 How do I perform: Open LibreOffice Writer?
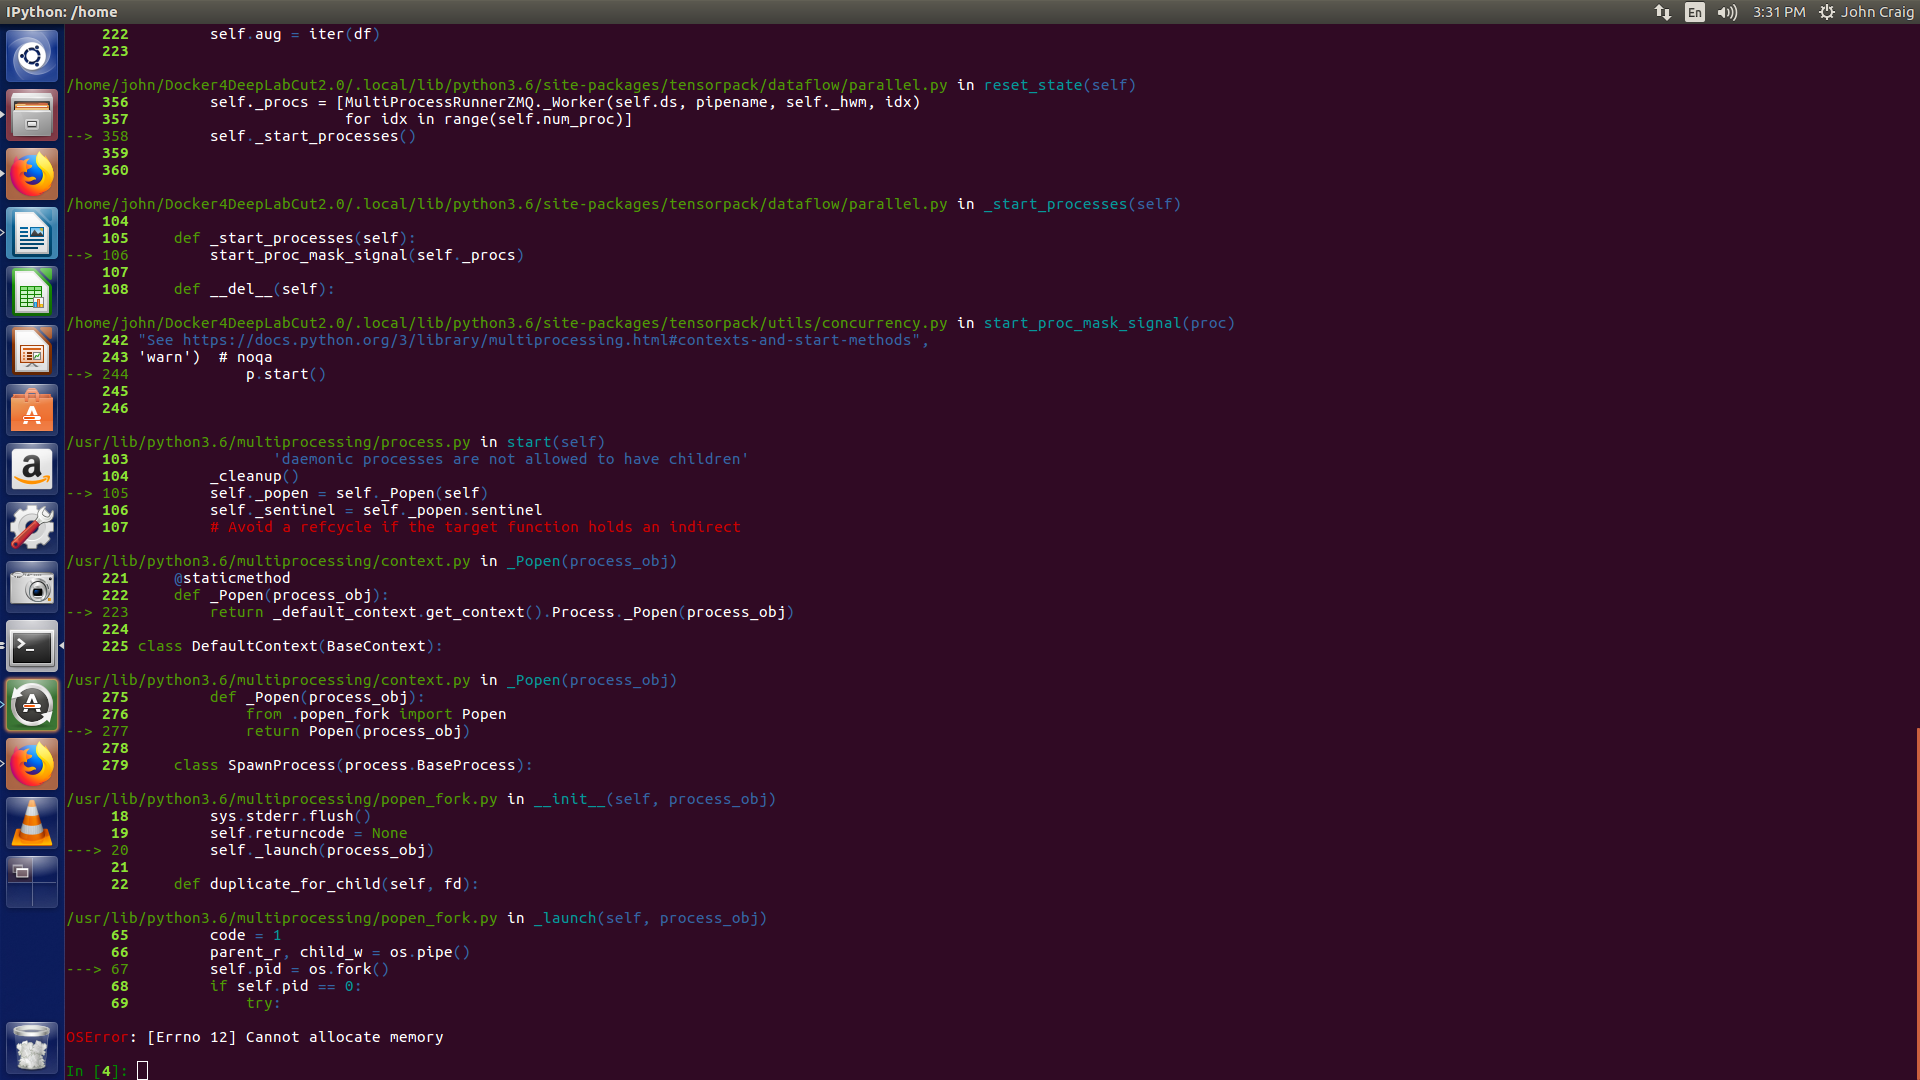pyautogui.click(x=32, y=233)
